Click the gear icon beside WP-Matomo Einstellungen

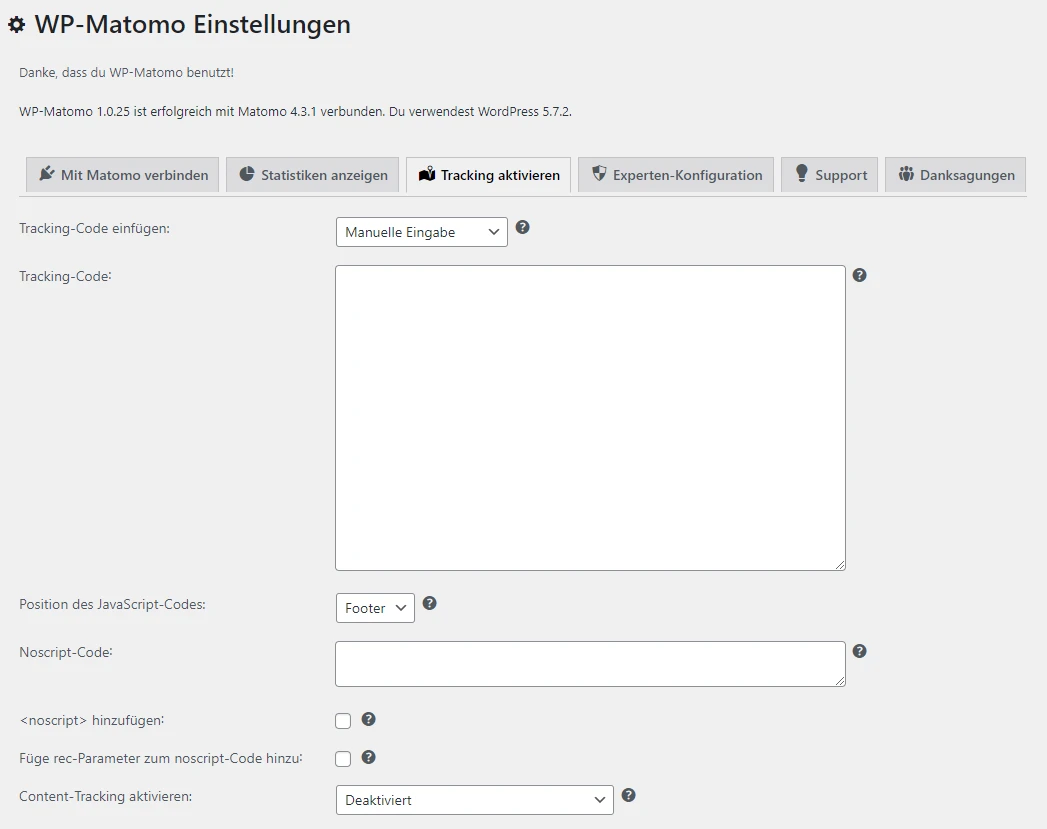tap(17, 25)
